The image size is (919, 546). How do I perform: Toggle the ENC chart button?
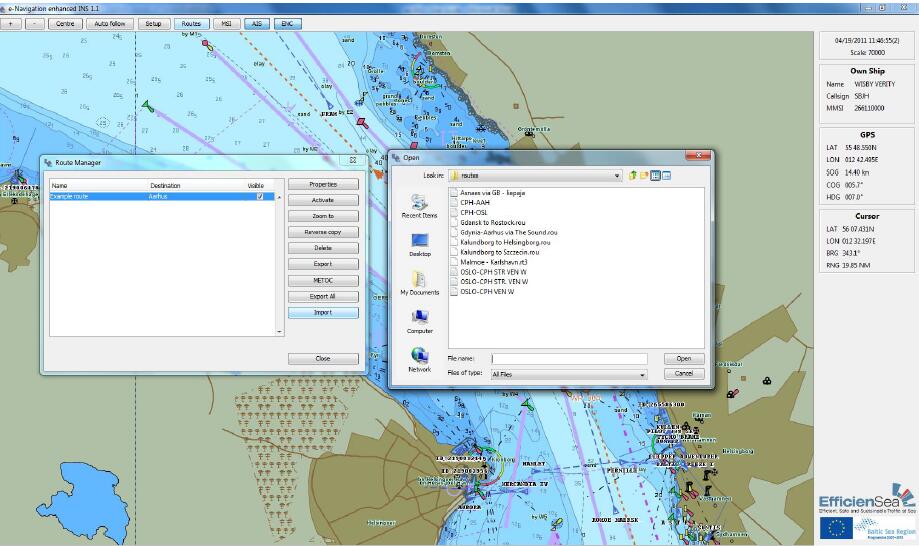pos(287,24)
